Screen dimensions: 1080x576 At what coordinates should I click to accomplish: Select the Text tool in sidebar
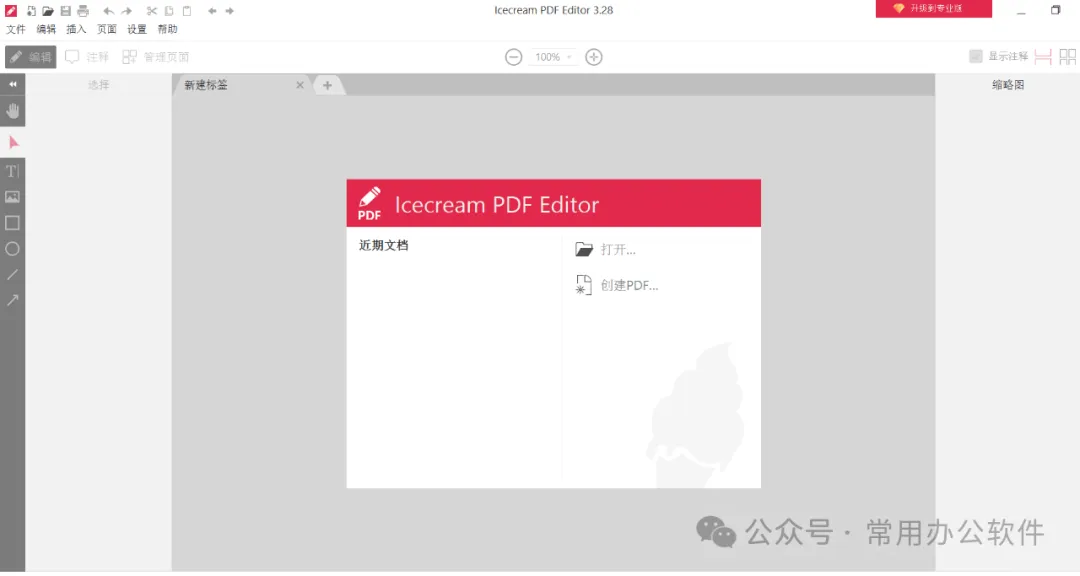tap(12, 171)
